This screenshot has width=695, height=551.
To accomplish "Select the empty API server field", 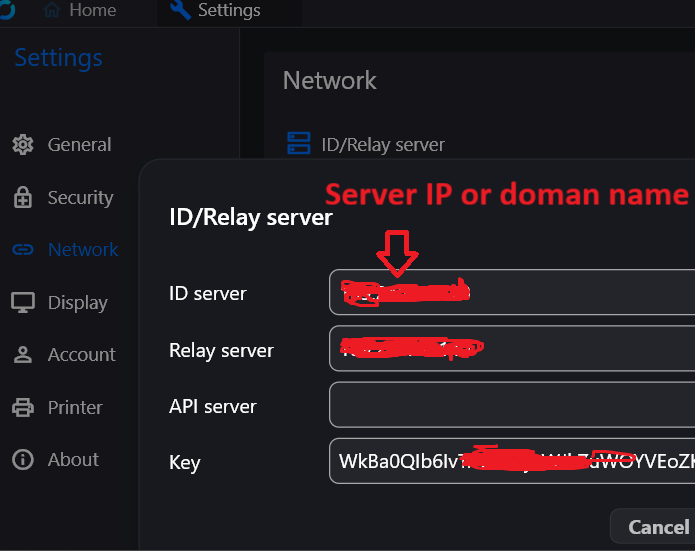I will coord(511,406).
